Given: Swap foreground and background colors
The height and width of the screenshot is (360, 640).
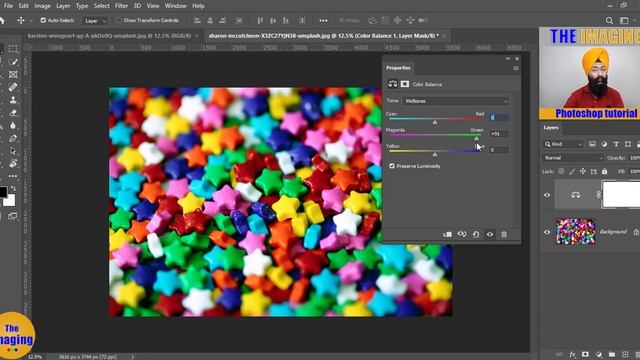Looking at the screenshot, I should point(13,188).
